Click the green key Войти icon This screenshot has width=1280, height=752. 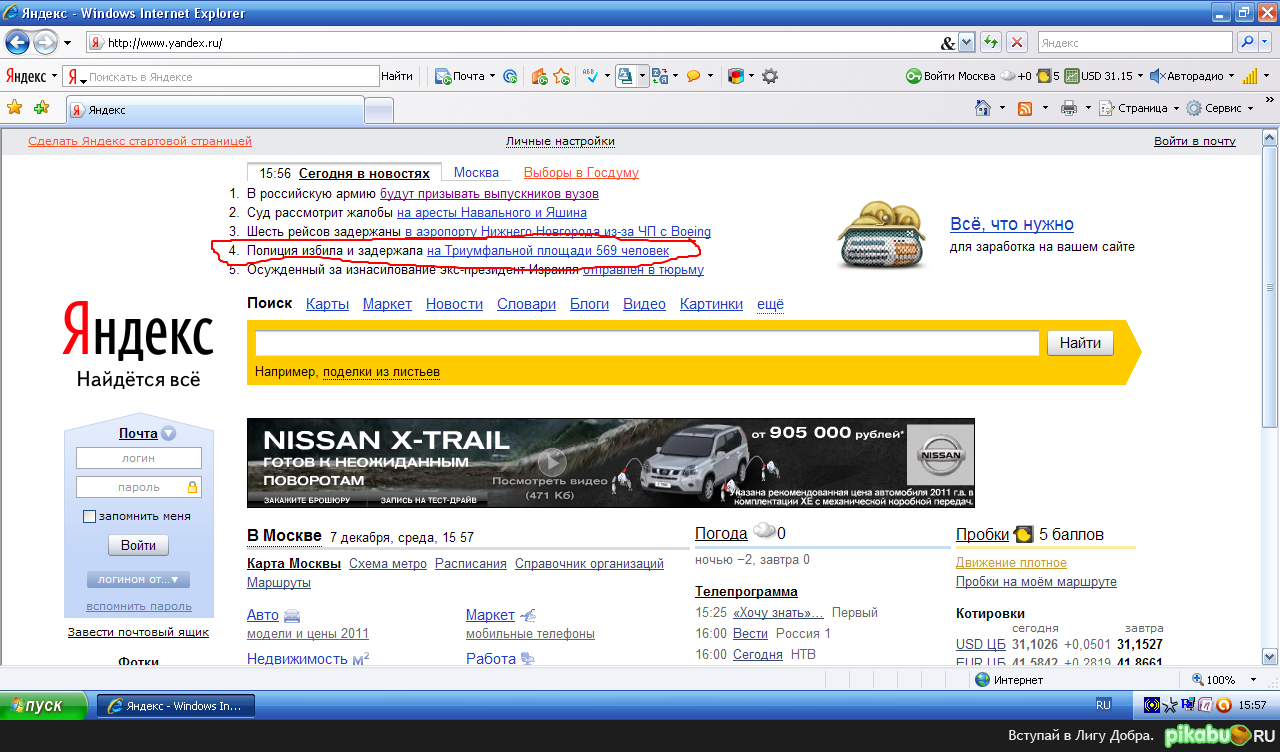pos(913,76)
